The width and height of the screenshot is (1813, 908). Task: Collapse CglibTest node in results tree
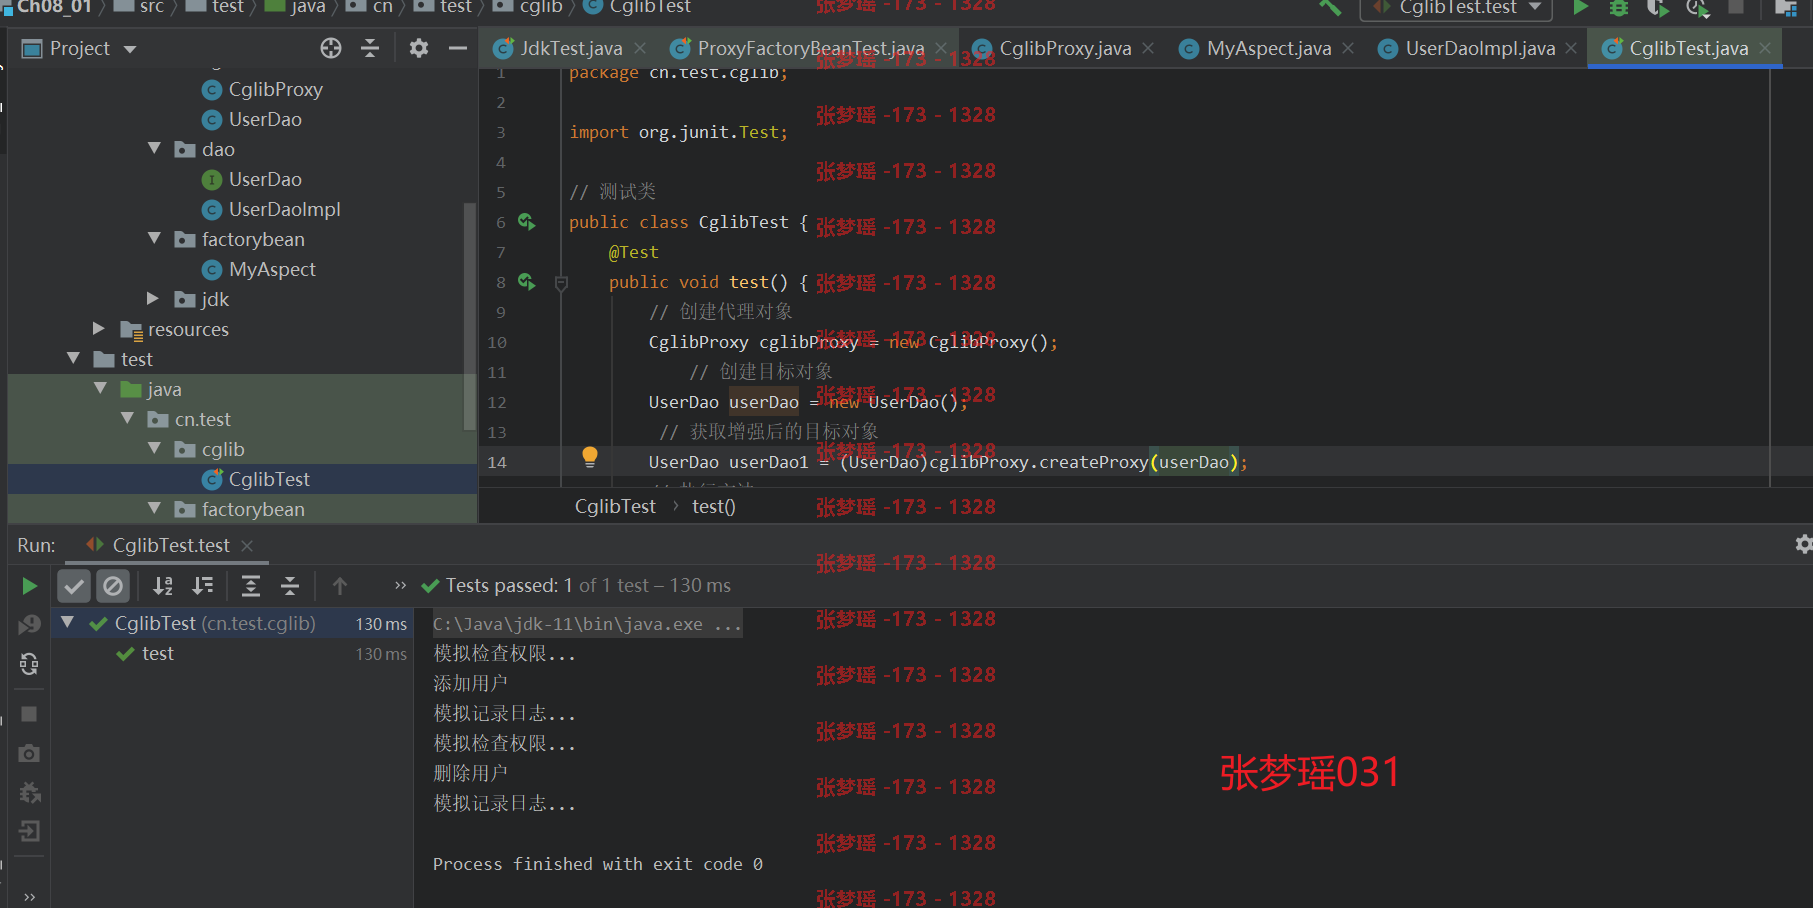(67, 622)
